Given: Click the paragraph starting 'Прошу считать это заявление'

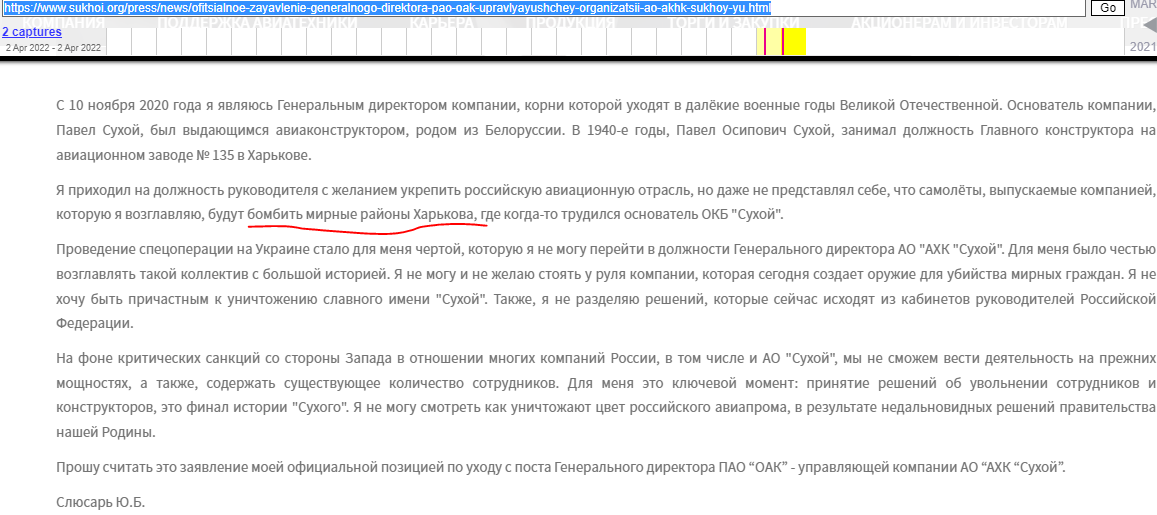Looking at the screenshot, I should tap(562, 467).
